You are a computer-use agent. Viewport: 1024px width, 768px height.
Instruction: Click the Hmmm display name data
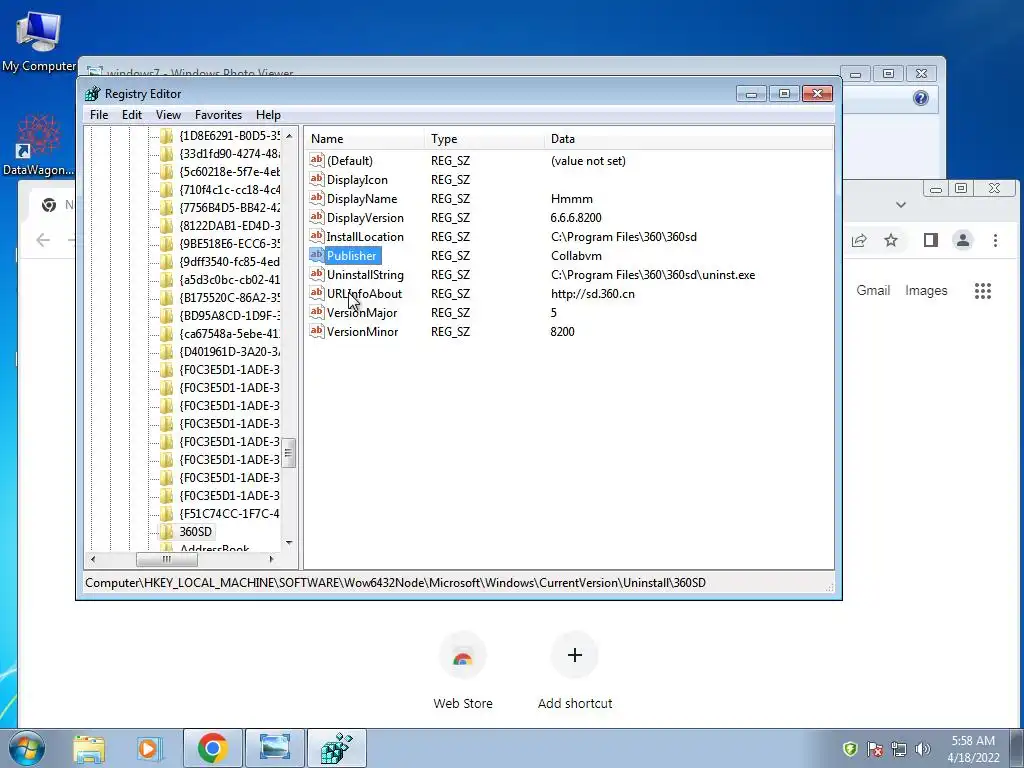[x=571, y=199]
